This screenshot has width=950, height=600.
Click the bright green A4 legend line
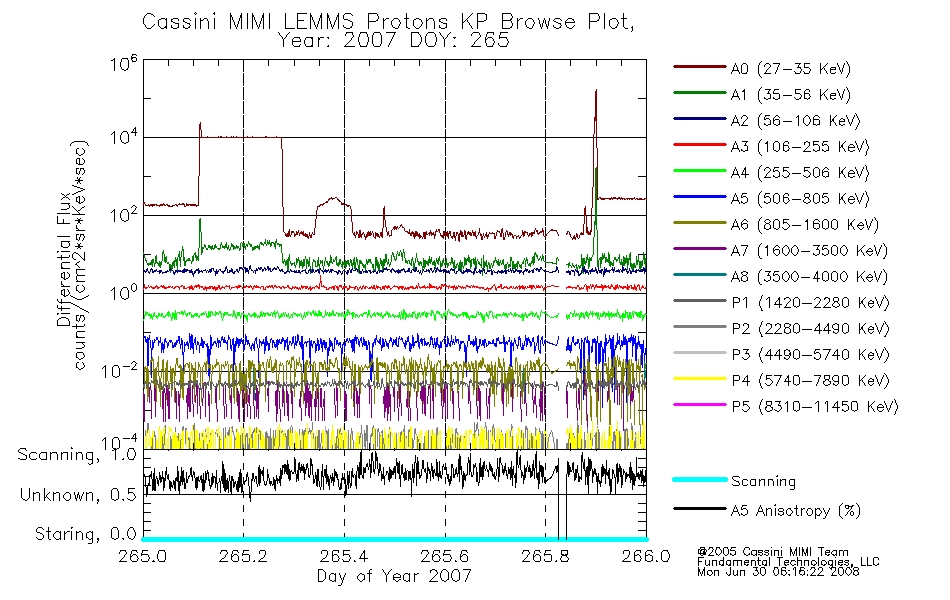(700, 171)
